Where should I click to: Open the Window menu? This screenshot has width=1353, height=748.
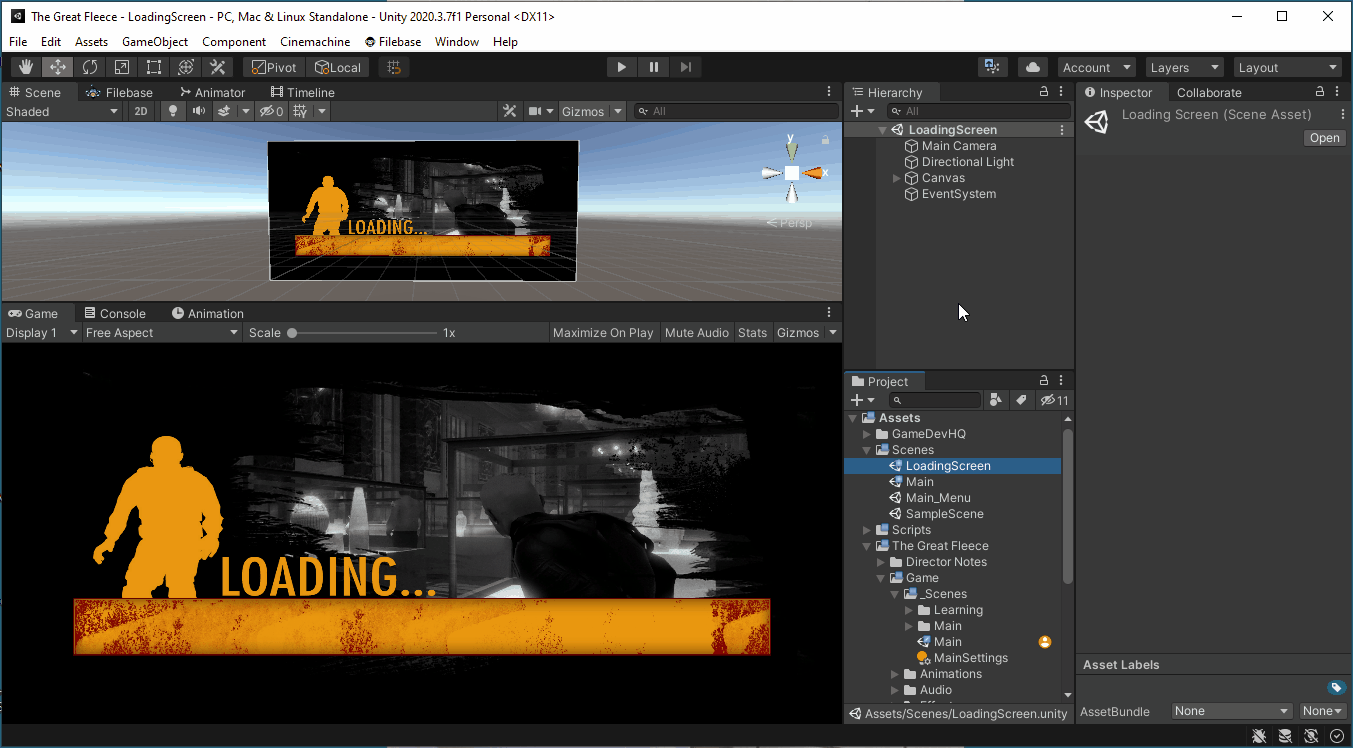pos(457,41)
